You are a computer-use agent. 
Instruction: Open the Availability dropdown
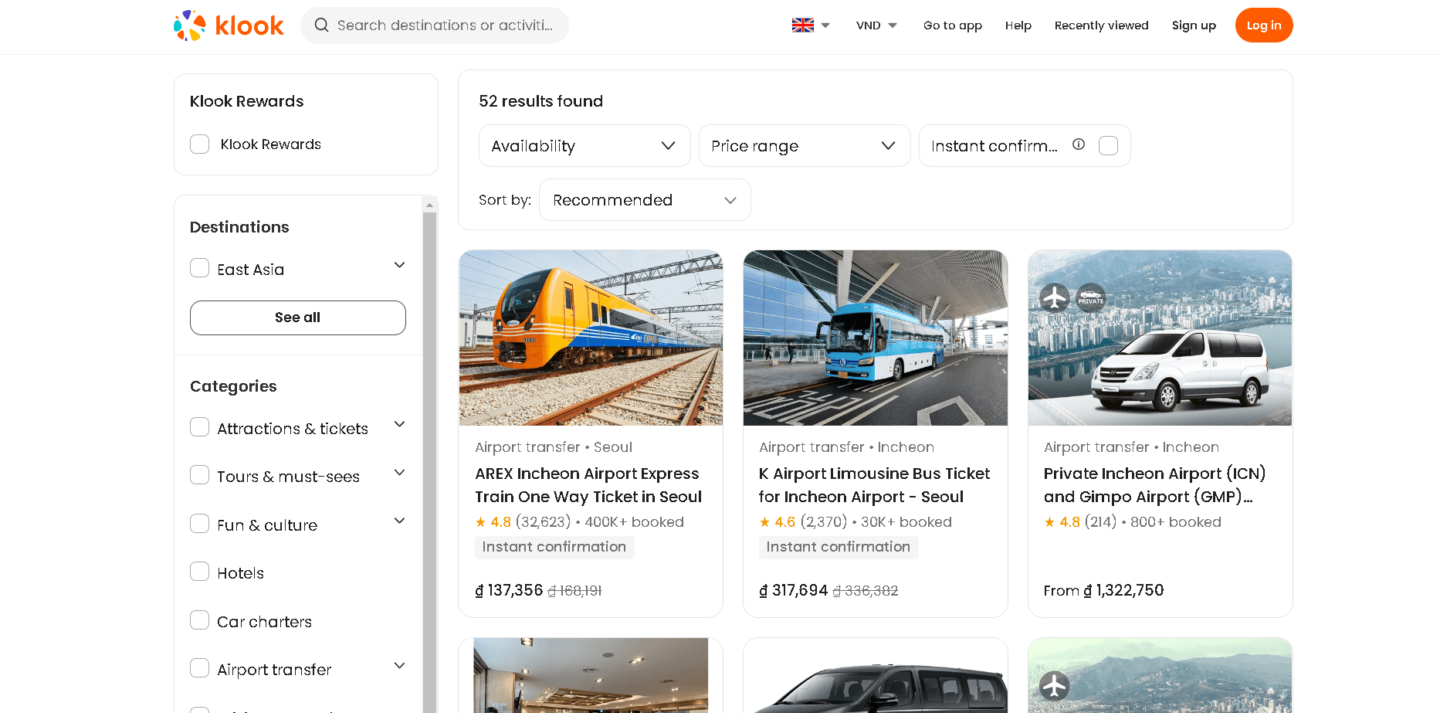tap(584, 145)
